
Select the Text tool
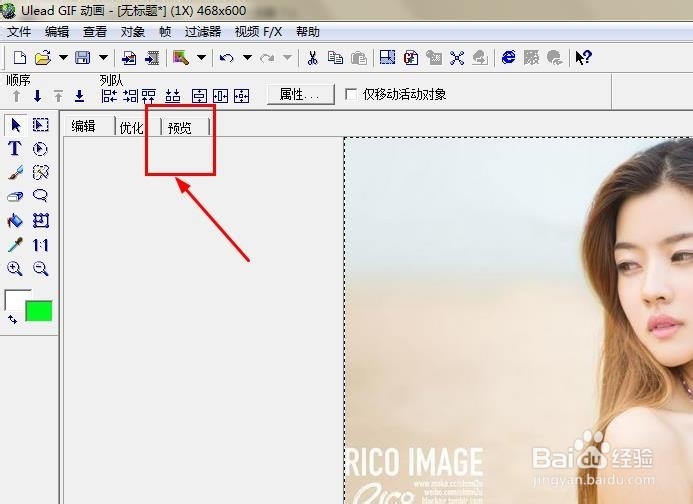(15, 149)
